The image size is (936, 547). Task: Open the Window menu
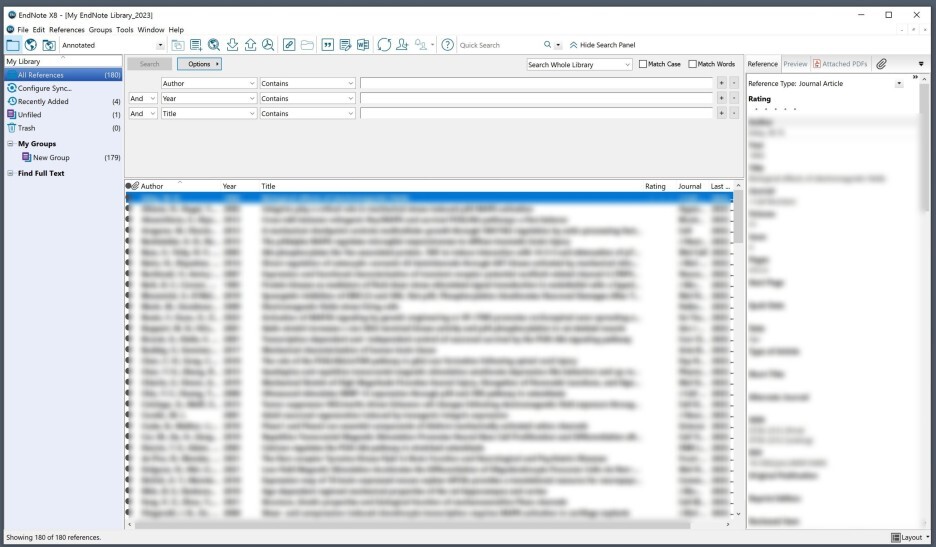150,29
